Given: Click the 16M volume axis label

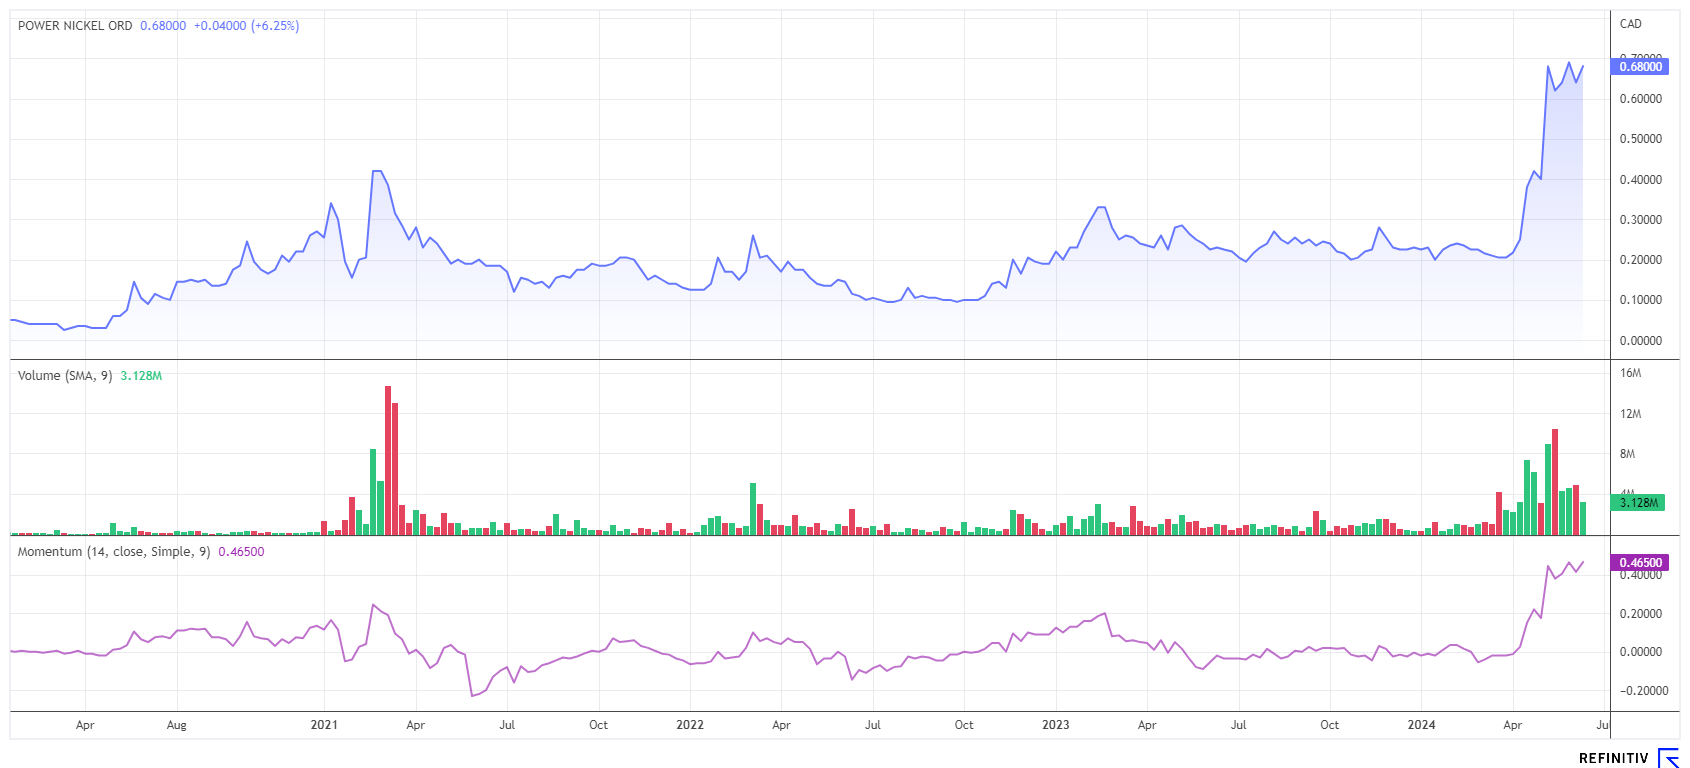Looking at the screenshot, I should click(1630, 373).
